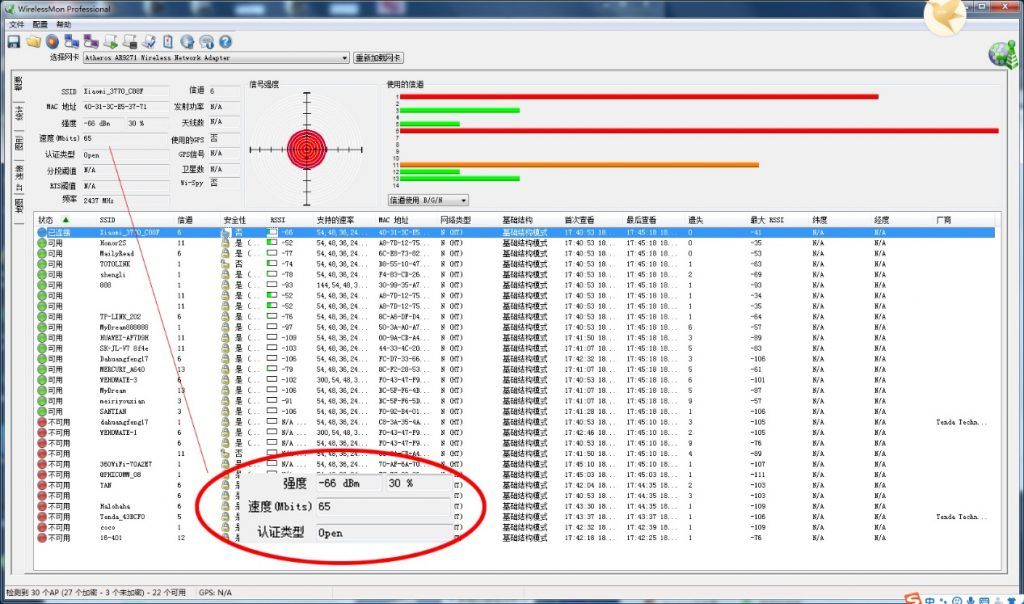Click the GPS: N/A status bar entry

click(216, 592)
